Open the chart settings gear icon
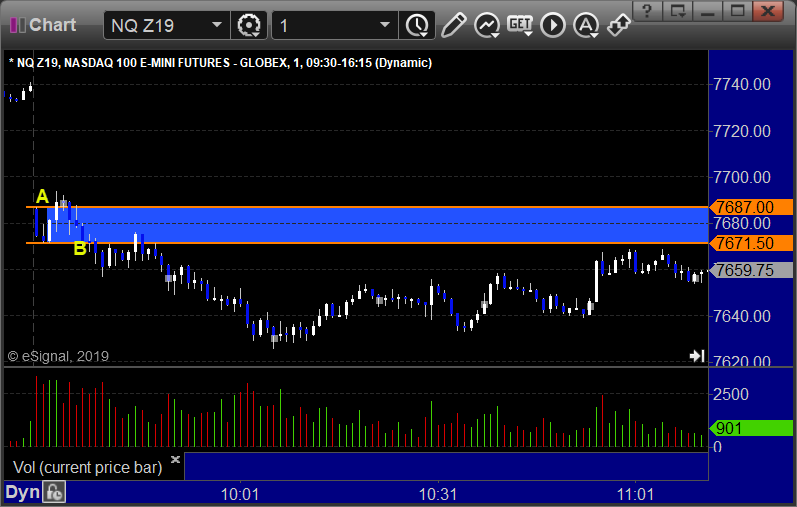This screenshot has width=797, height=507. click(249, 25)
